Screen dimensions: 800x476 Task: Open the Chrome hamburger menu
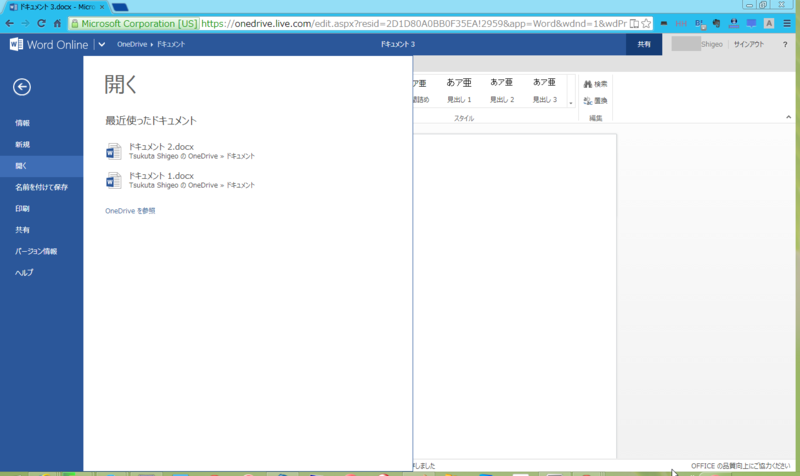click(x=787, y=23)
